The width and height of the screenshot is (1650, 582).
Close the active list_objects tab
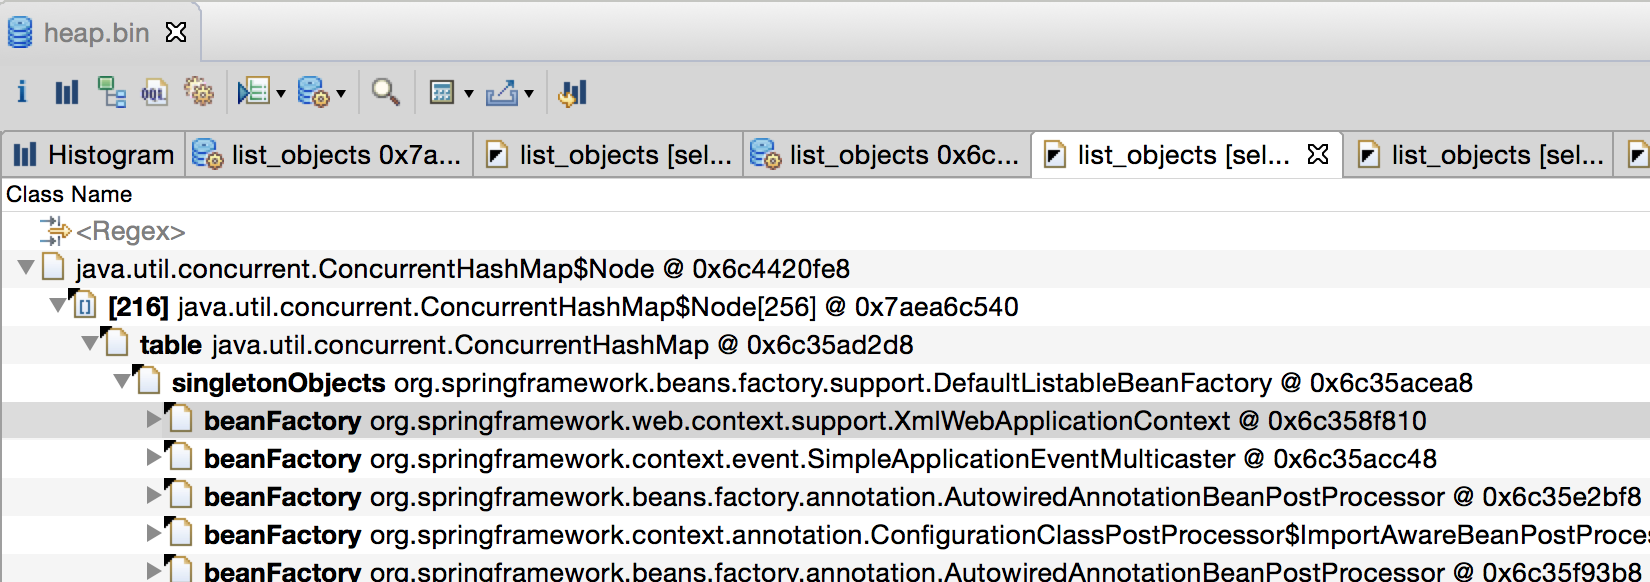pyautogui.click(x=1318, y=155)
